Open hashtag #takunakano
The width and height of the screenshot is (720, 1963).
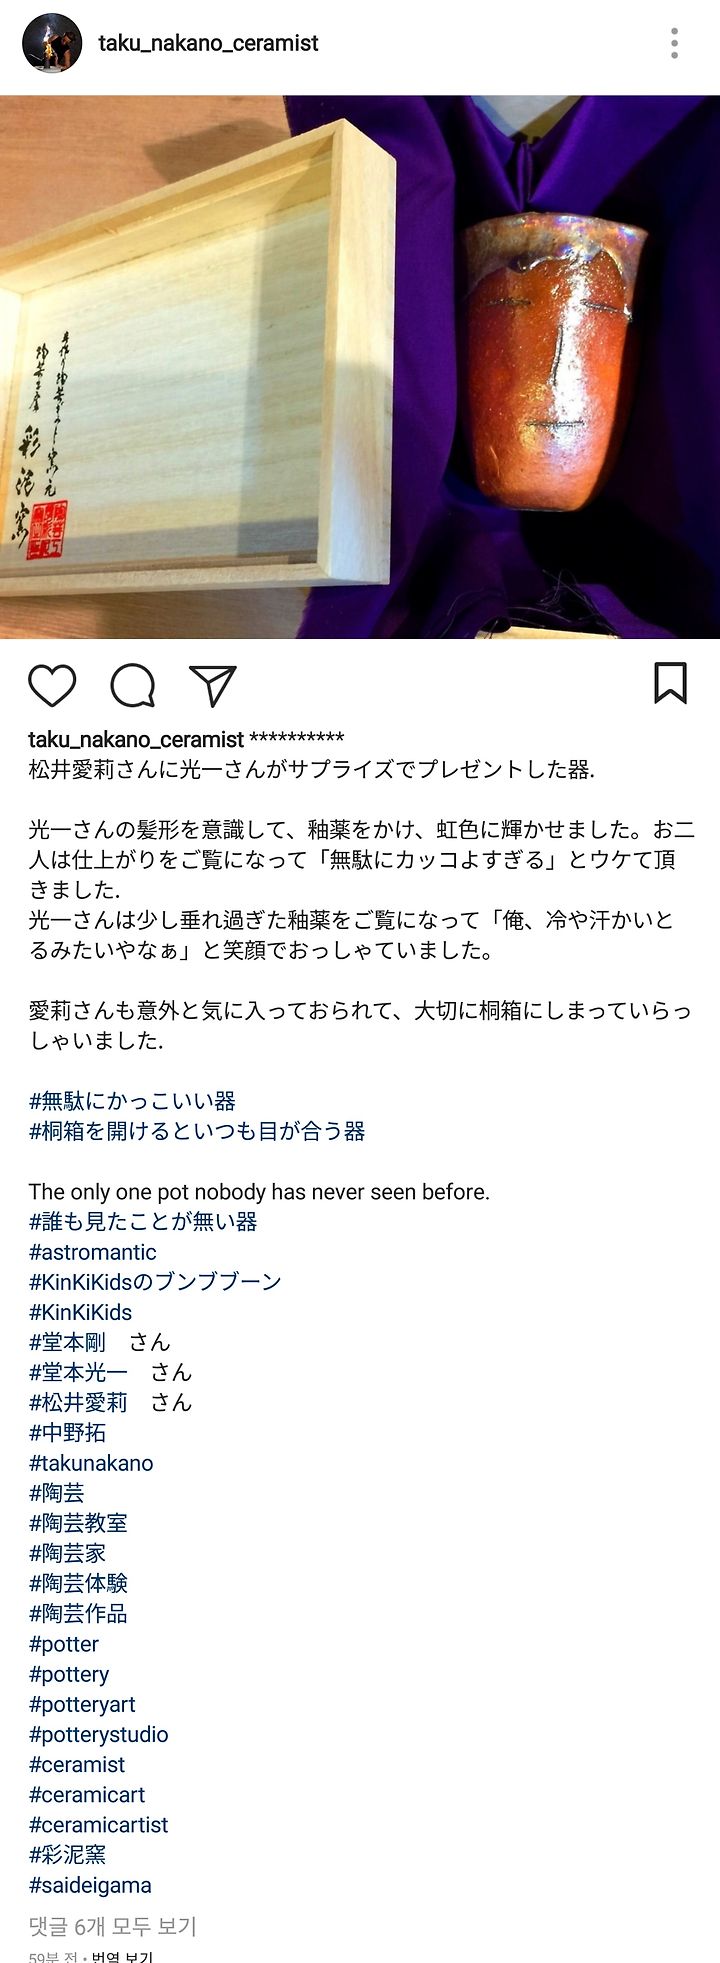coord(91,1463)
